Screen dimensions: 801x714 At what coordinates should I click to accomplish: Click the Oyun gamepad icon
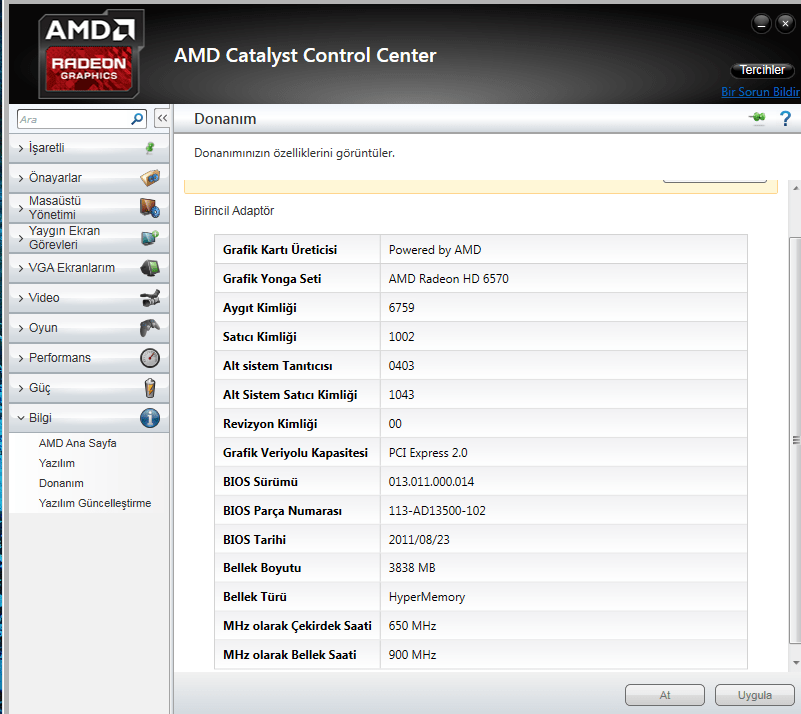pos(150,328)
